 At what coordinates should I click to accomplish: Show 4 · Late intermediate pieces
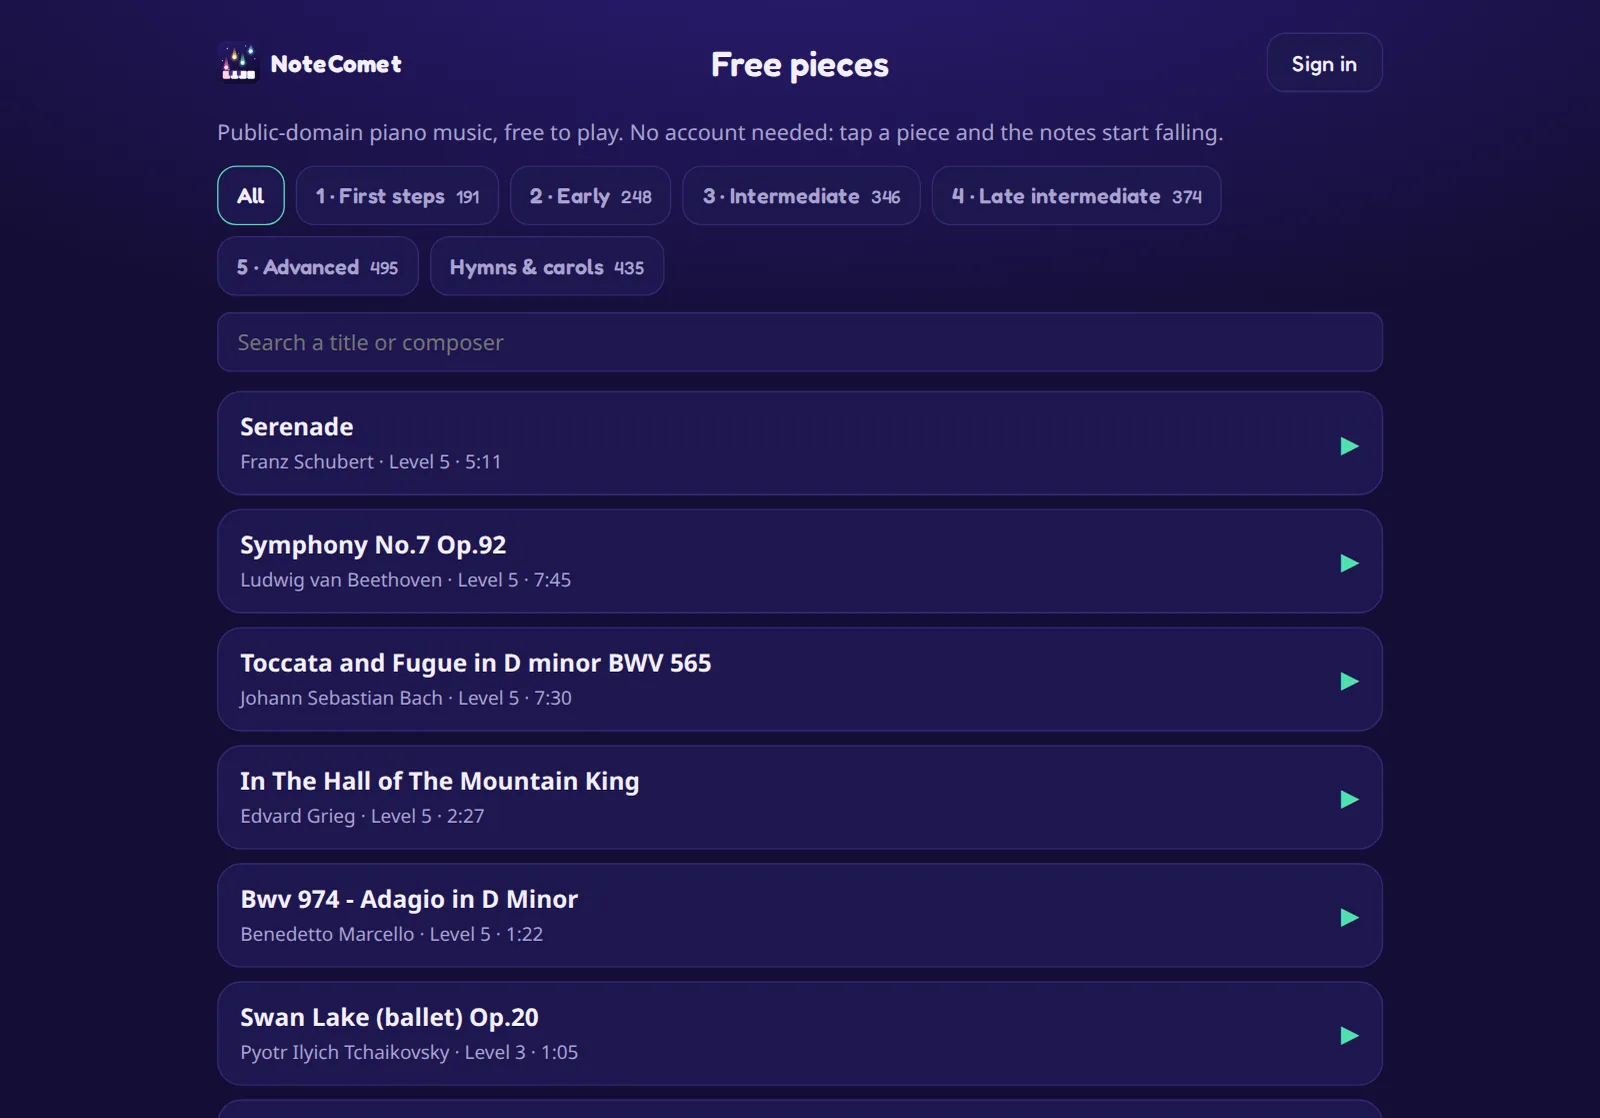point(1076,196)
